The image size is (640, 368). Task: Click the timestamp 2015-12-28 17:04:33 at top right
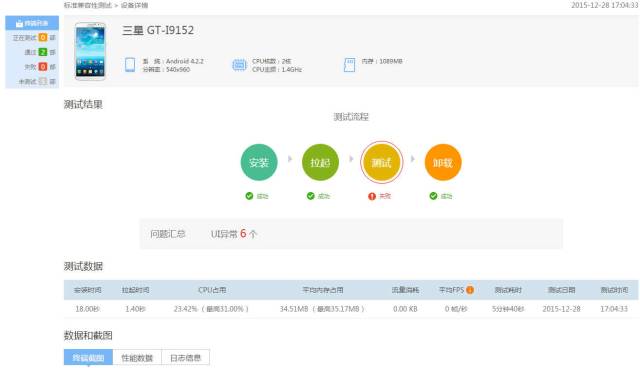604,5
